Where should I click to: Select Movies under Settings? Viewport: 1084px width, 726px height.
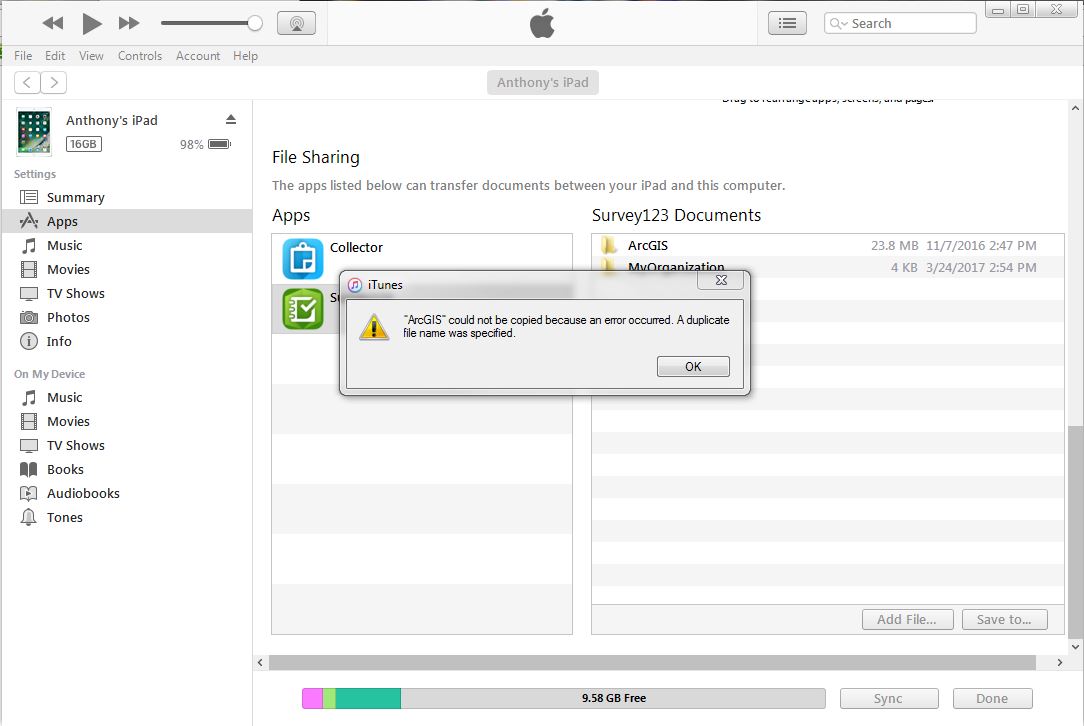pos(127,270)
